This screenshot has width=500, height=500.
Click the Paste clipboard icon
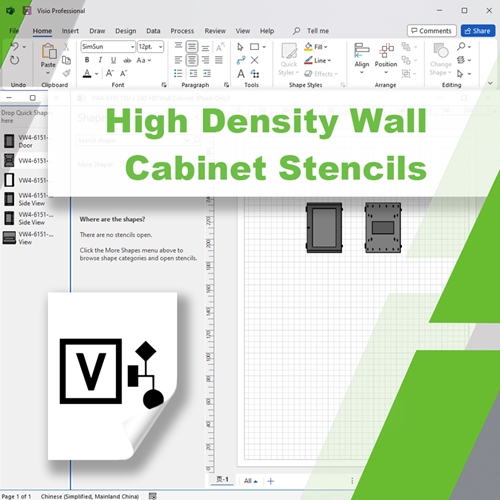49,51
